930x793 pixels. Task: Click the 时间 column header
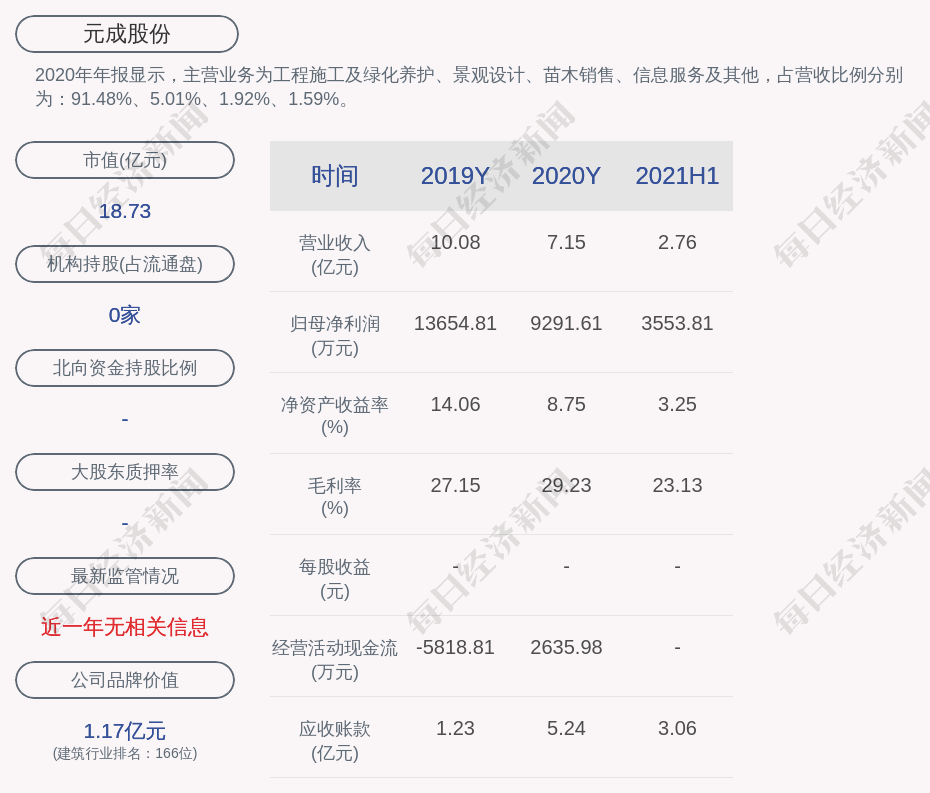[335, 176]
